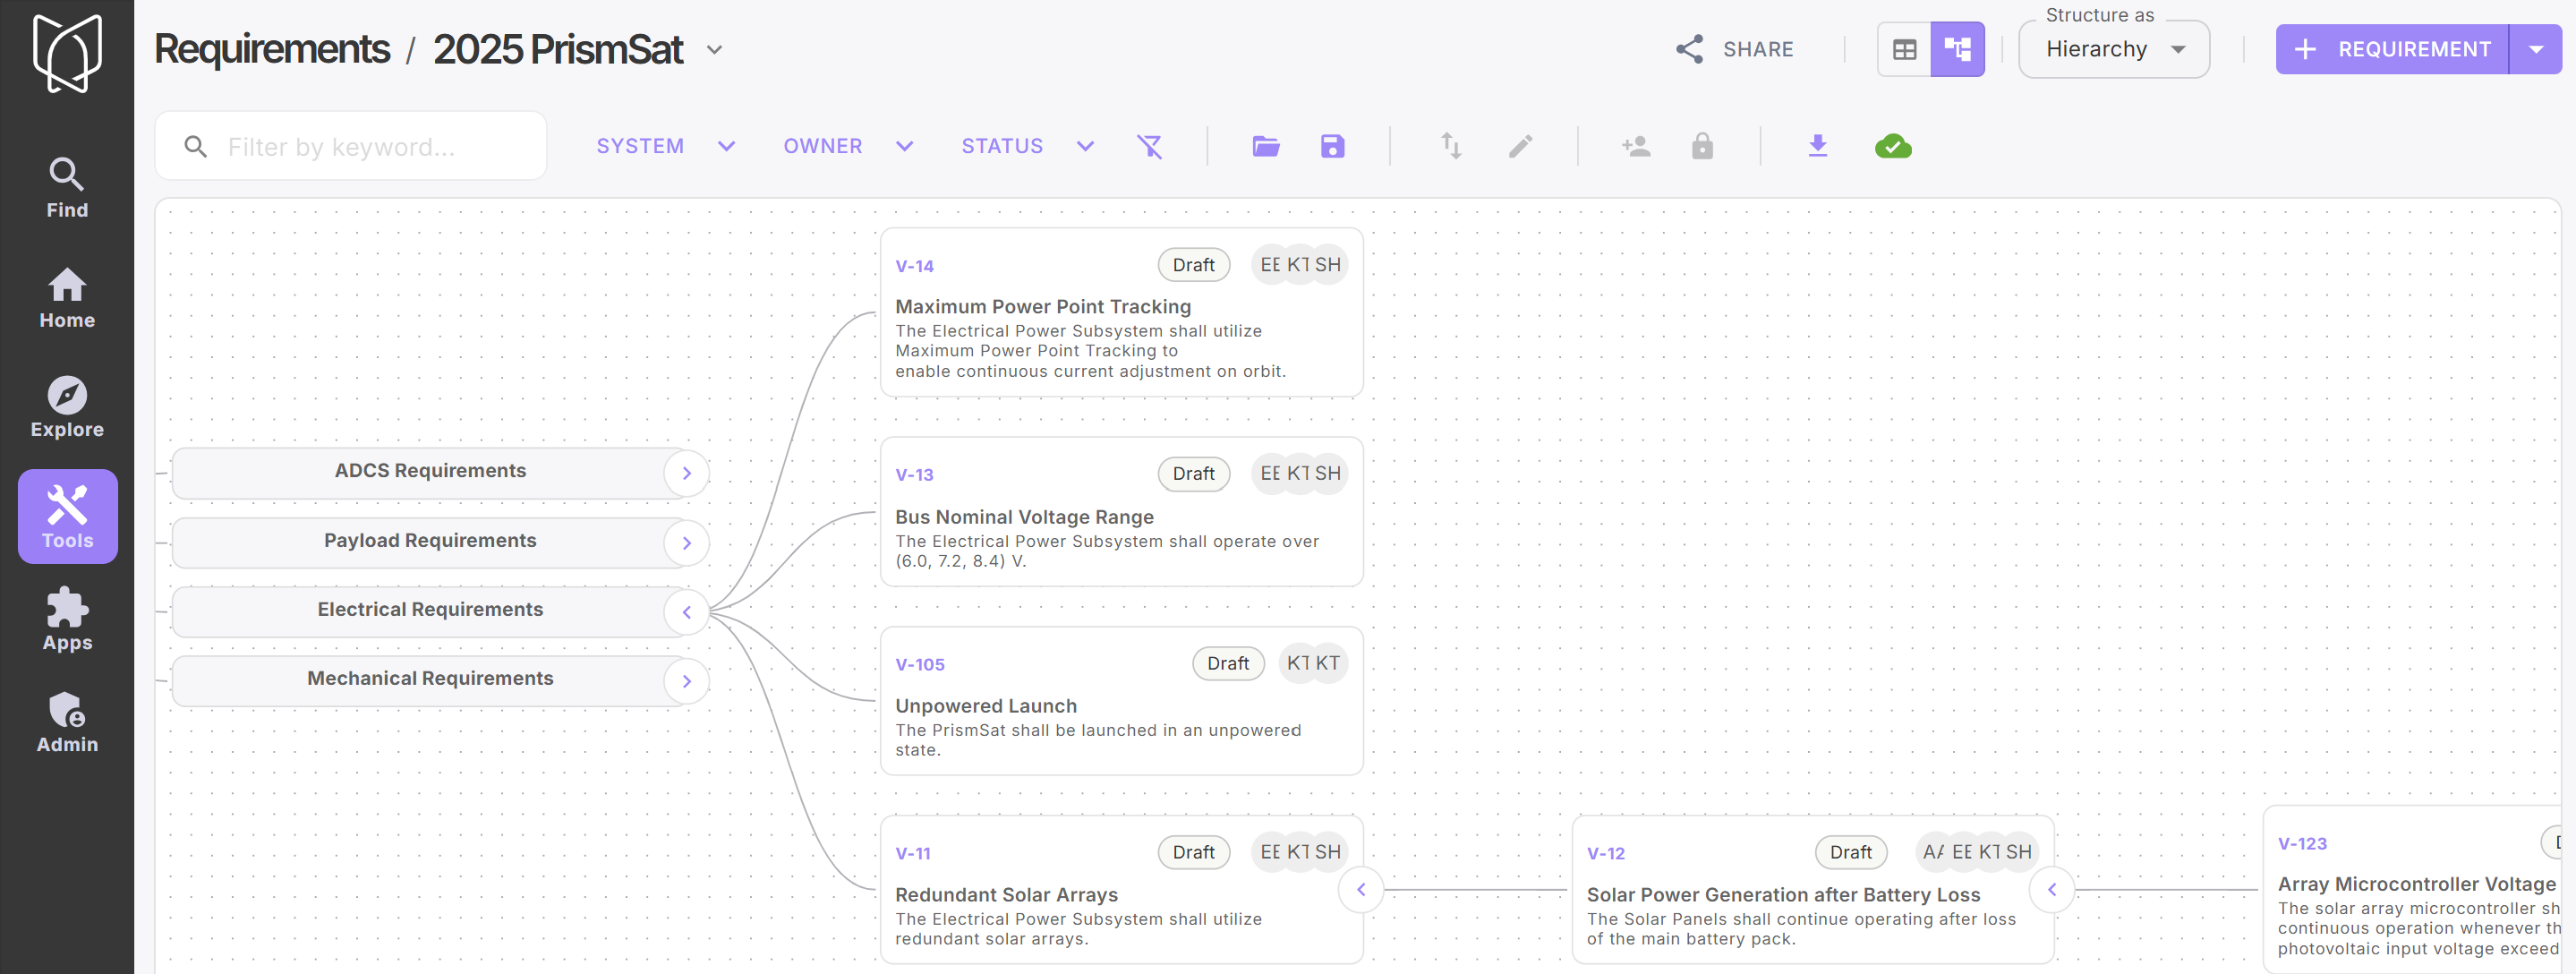This screenshot has width=2576, height=974.
Task: Click the save disk icon
Action: point(1332,147)
